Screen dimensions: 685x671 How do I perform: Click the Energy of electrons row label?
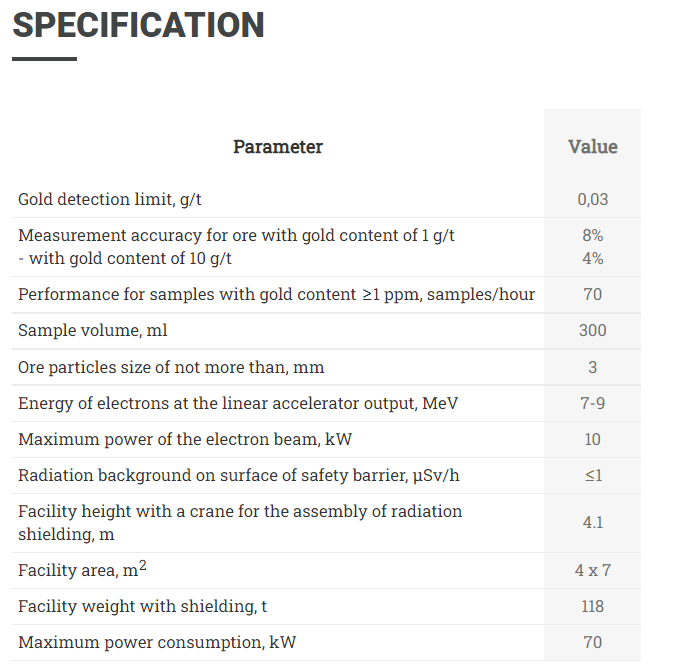[x=238, y=403]
